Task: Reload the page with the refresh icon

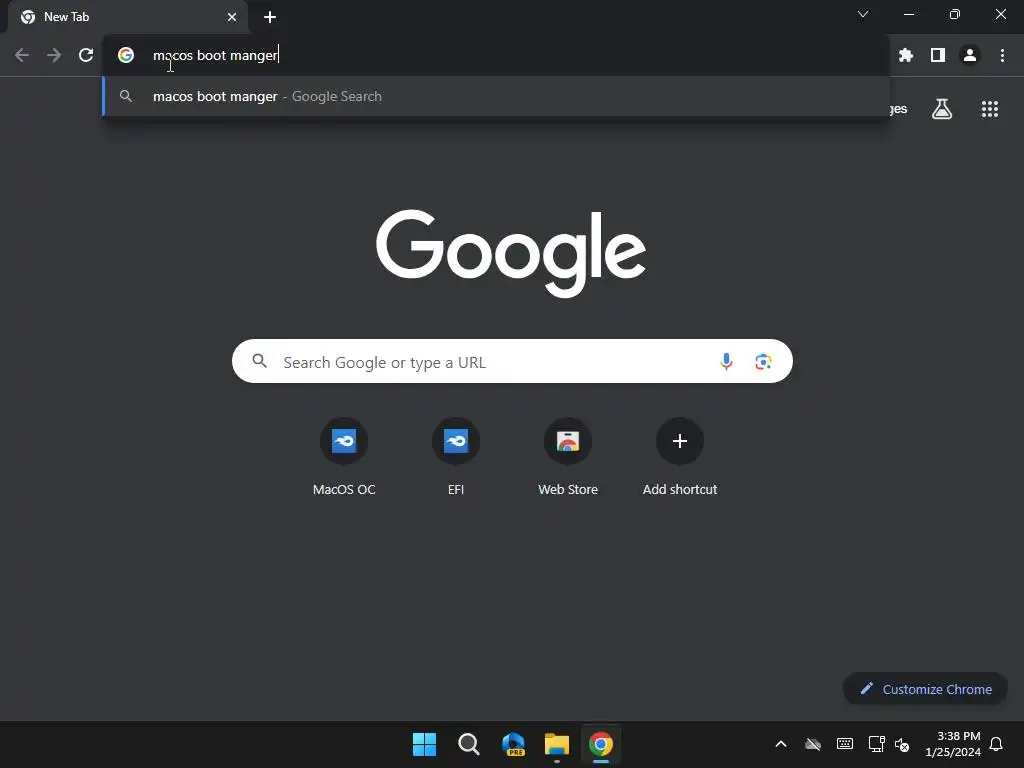Action: (86, 56)
